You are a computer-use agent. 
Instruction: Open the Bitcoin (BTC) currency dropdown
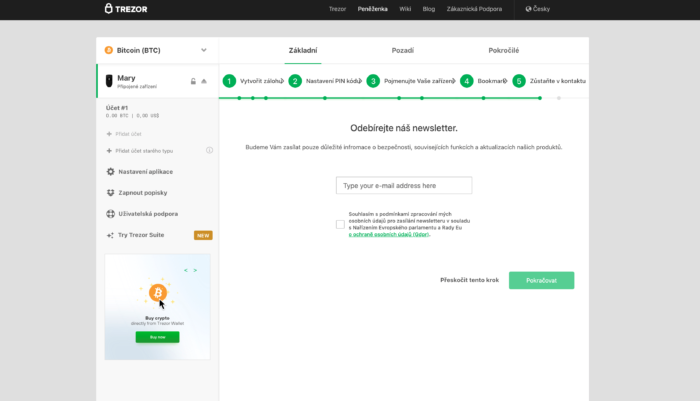click(157, 49)
